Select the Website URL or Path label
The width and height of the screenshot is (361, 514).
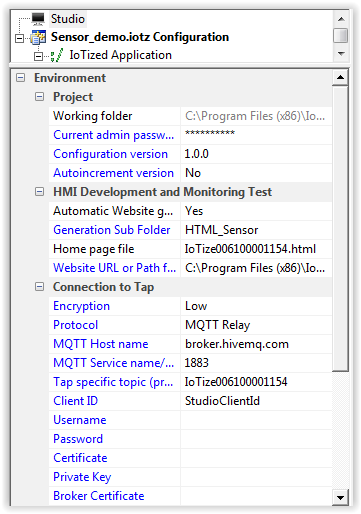tap(114, 268)
